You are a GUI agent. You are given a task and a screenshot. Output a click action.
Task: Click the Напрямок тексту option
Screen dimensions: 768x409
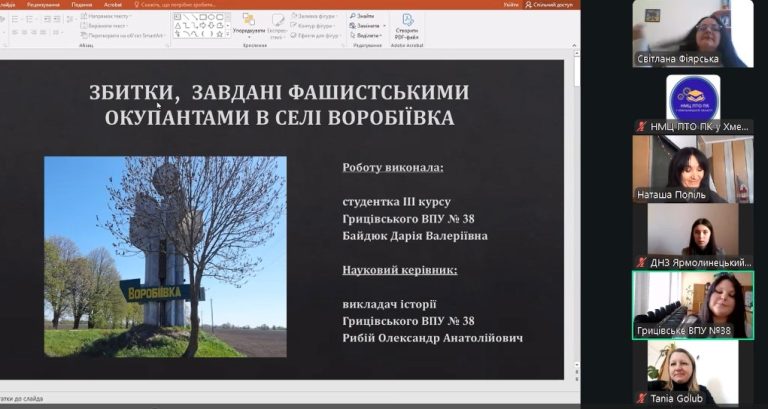pyautogui.click(x=104, y=16)
